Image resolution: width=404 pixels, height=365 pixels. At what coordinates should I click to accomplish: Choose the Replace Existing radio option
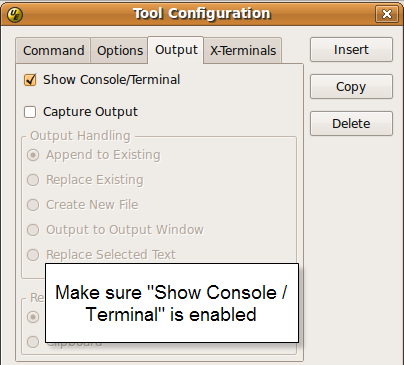click(33, 180)
